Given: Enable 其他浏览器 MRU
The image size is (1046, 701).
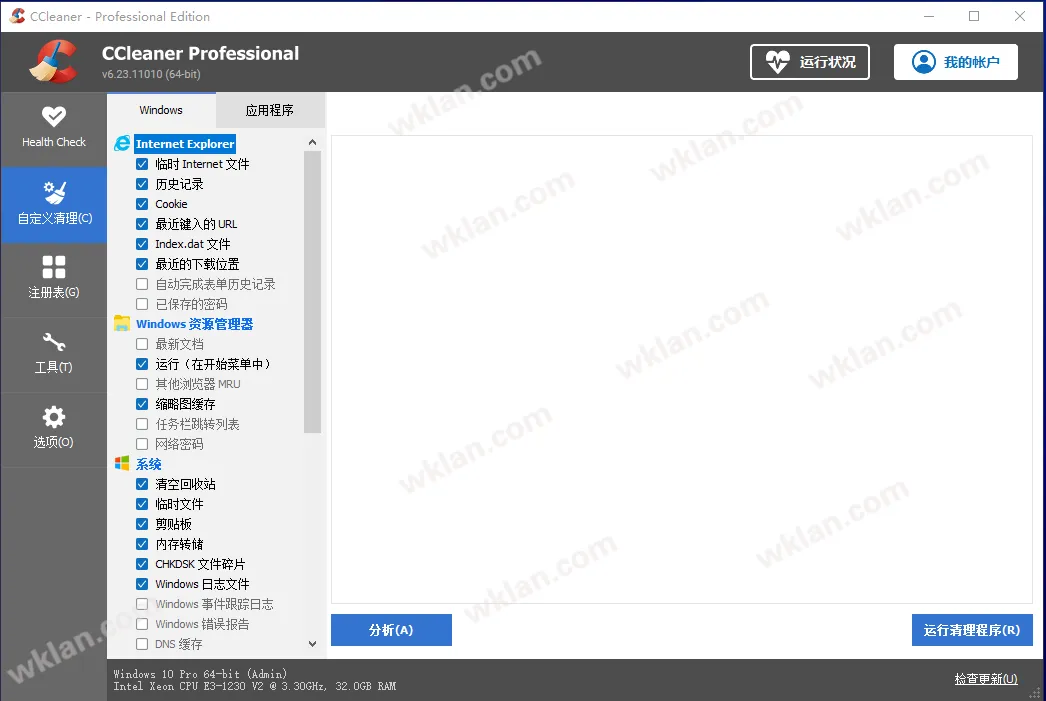Looking at the screenshot, I should [x=142, y=384].
